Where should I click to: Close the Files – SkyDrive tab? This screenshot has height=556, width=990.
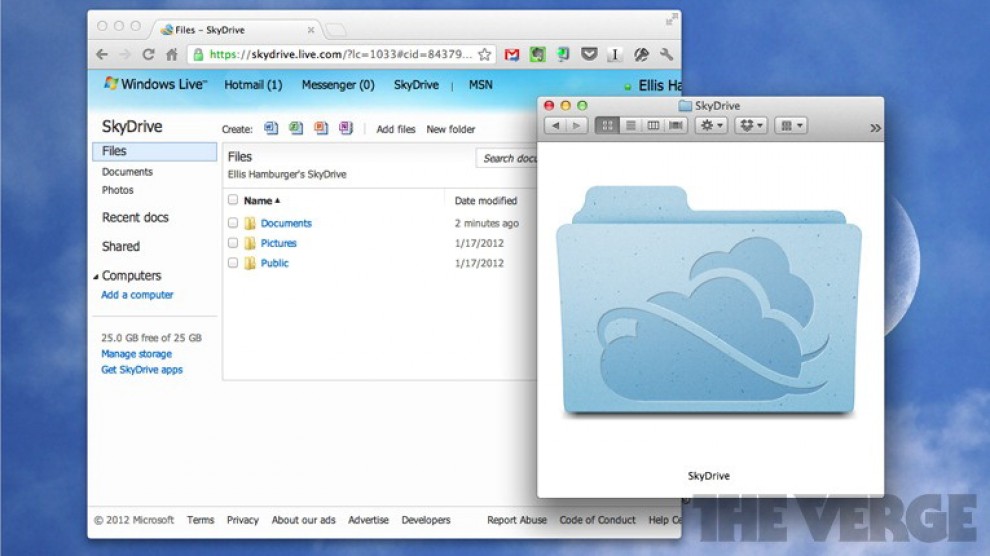point(311,30)
